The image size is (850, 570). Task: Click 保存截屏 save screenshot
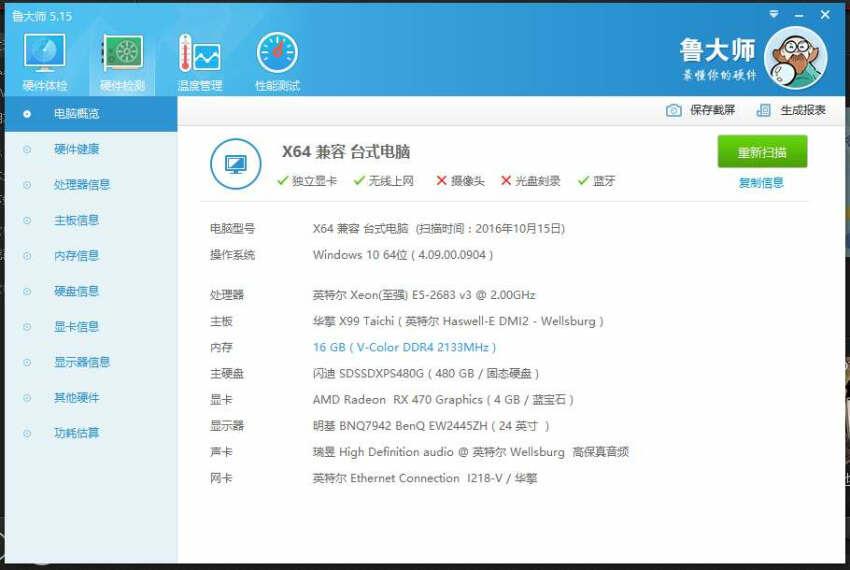click(x=712, y=111)
